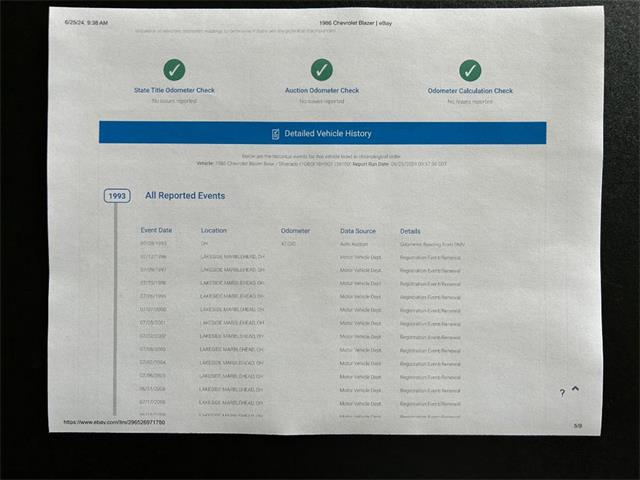Viewport: 640px width, 480px height.
Task: Click the green checkmark above Auction Odometer Check
Action: (x=322, y=70)
